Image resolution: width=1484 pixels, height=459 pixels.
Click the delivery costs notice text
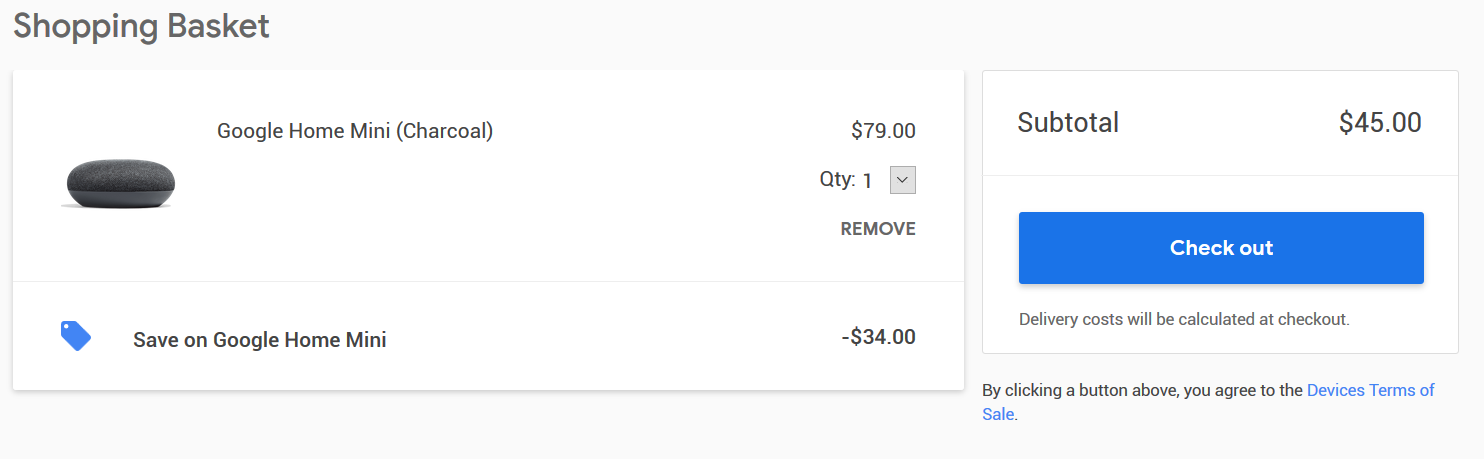coord(1184,320)
